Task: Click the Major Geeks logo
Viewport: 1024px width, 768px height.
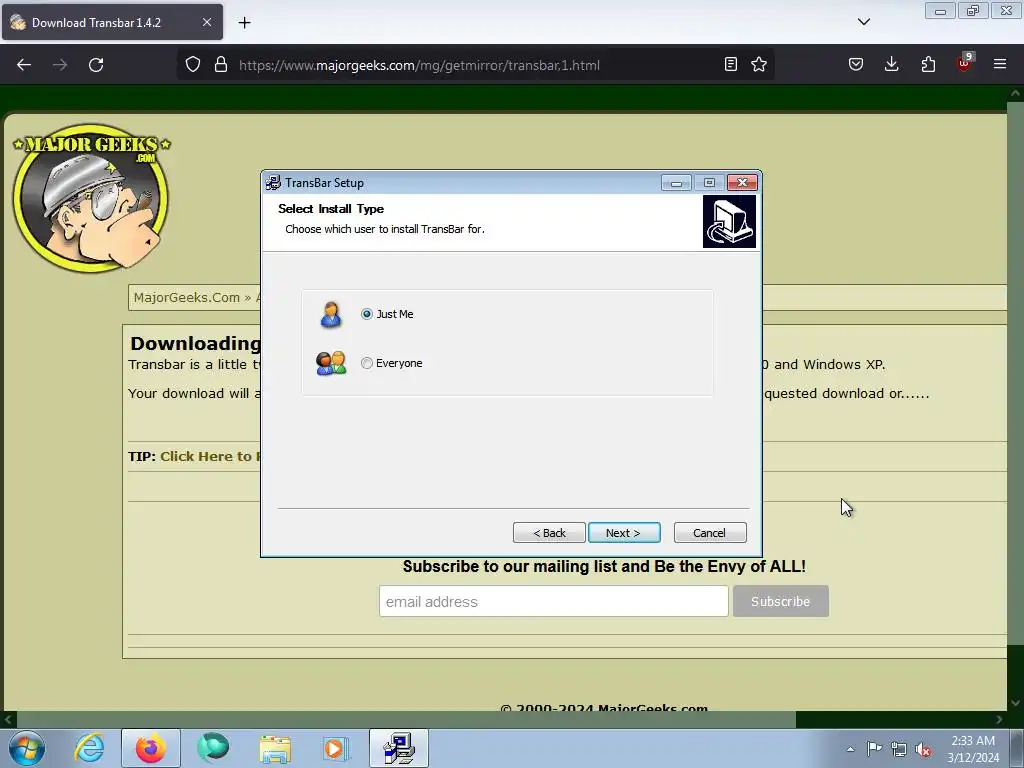Action: click(91, 197)
